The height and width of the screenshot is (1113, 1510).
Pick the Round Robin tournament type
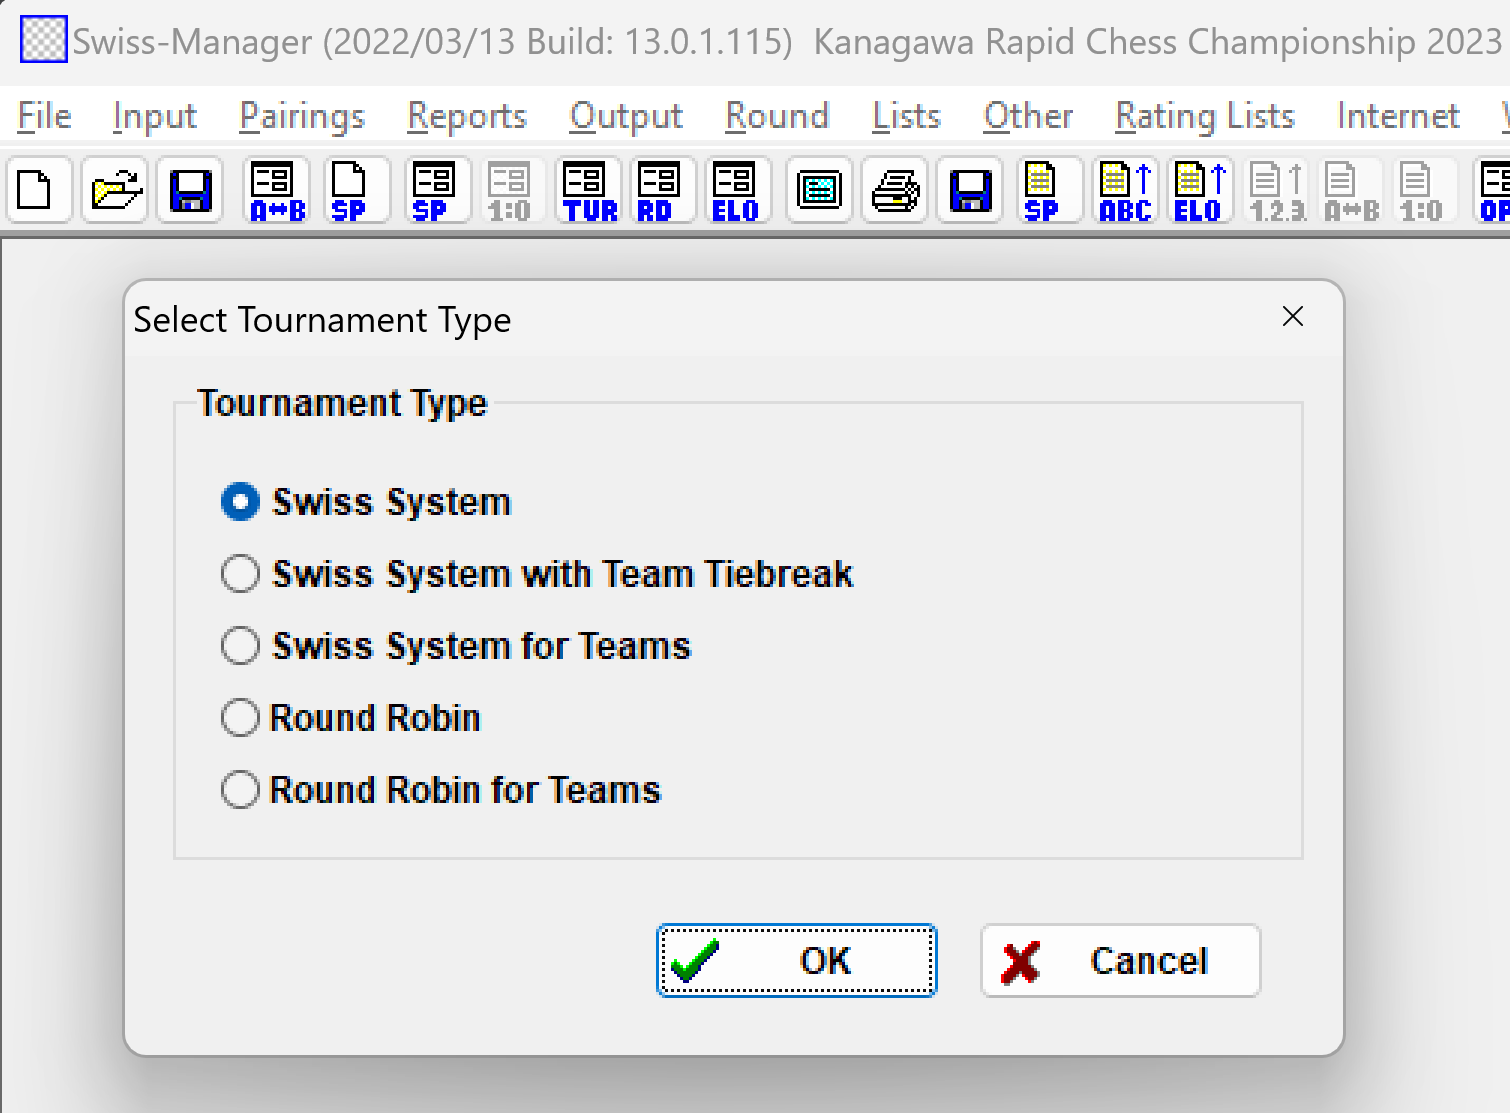(x=240, y=718)
